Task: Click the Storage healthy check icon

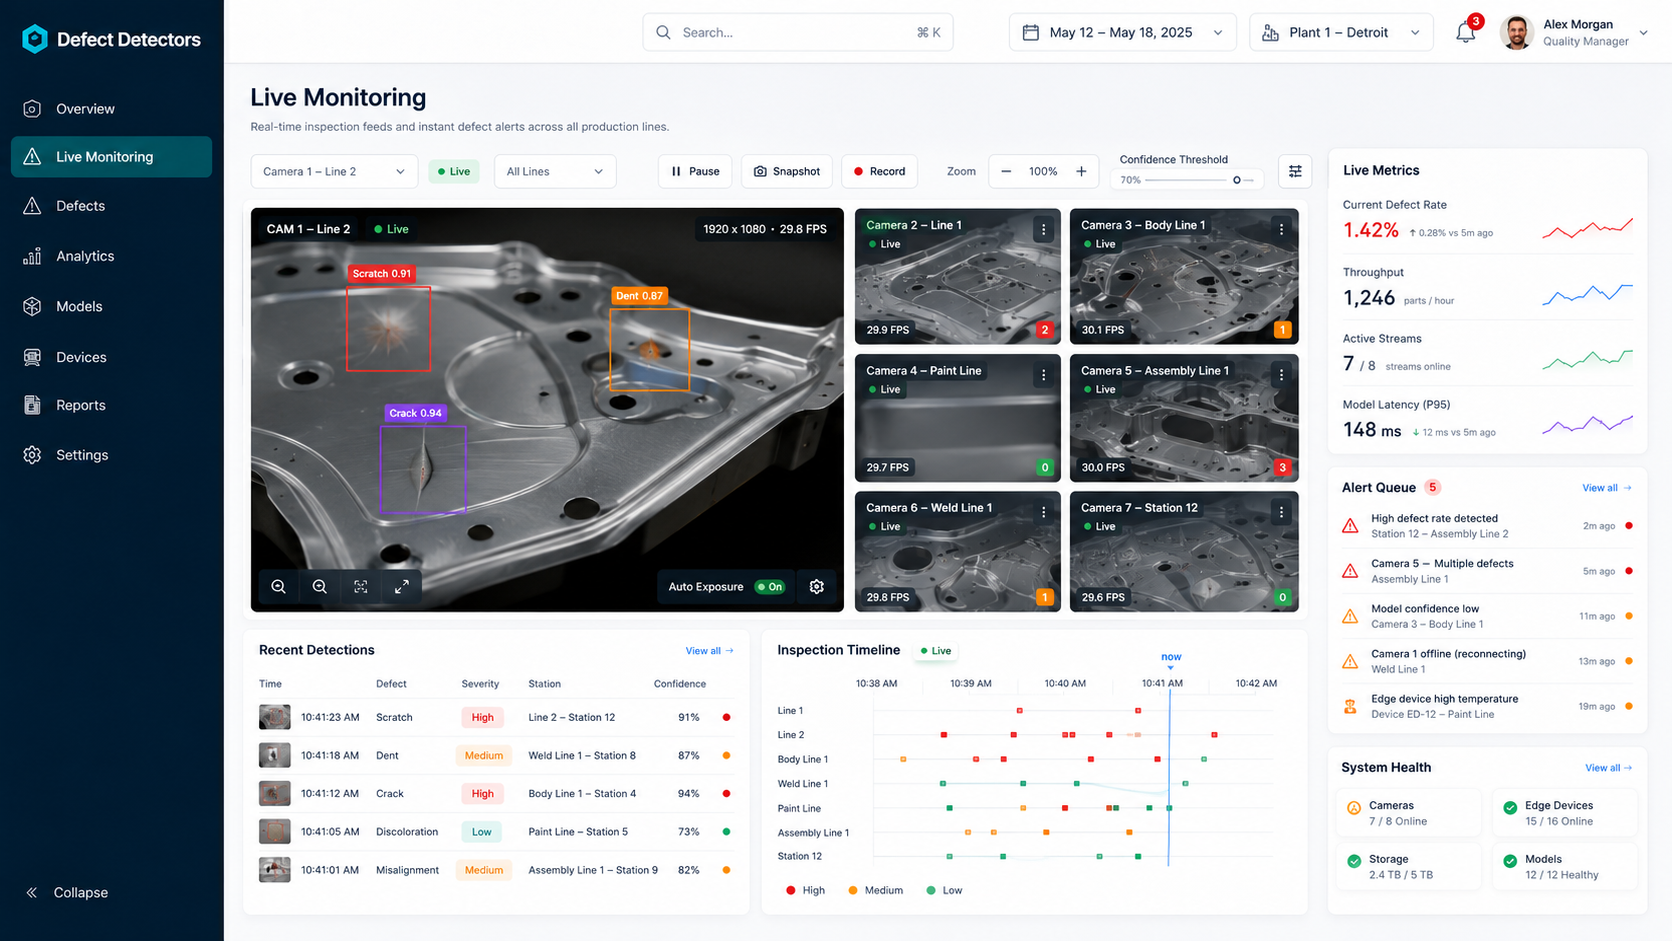Action: click(x=1354, y=861)
